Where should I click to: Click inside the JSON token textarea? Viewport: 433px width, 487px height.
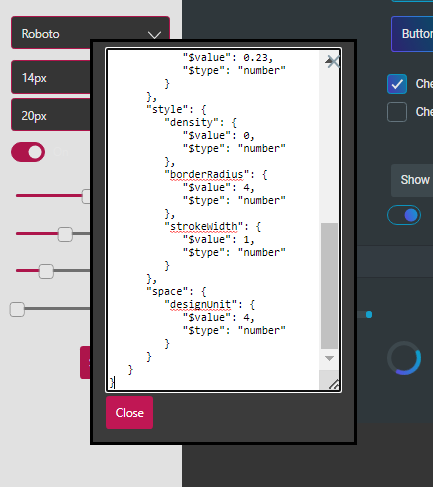pyautogui.click(x=213, y=220)
